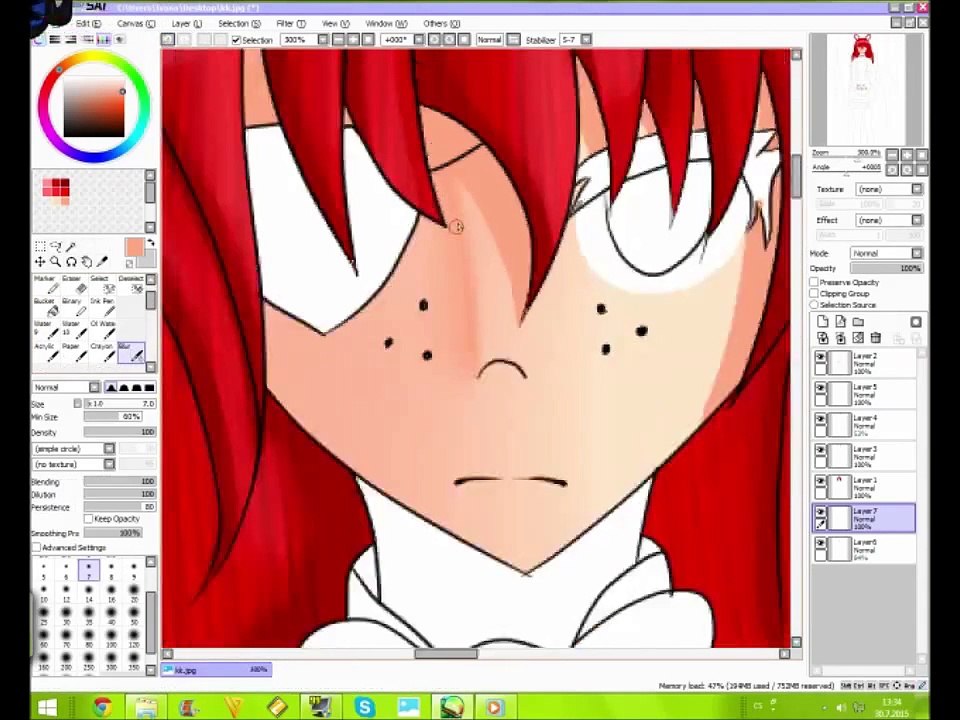Choose the Select pen tool
Screen dimensions: 960x720
pos(101,285)
